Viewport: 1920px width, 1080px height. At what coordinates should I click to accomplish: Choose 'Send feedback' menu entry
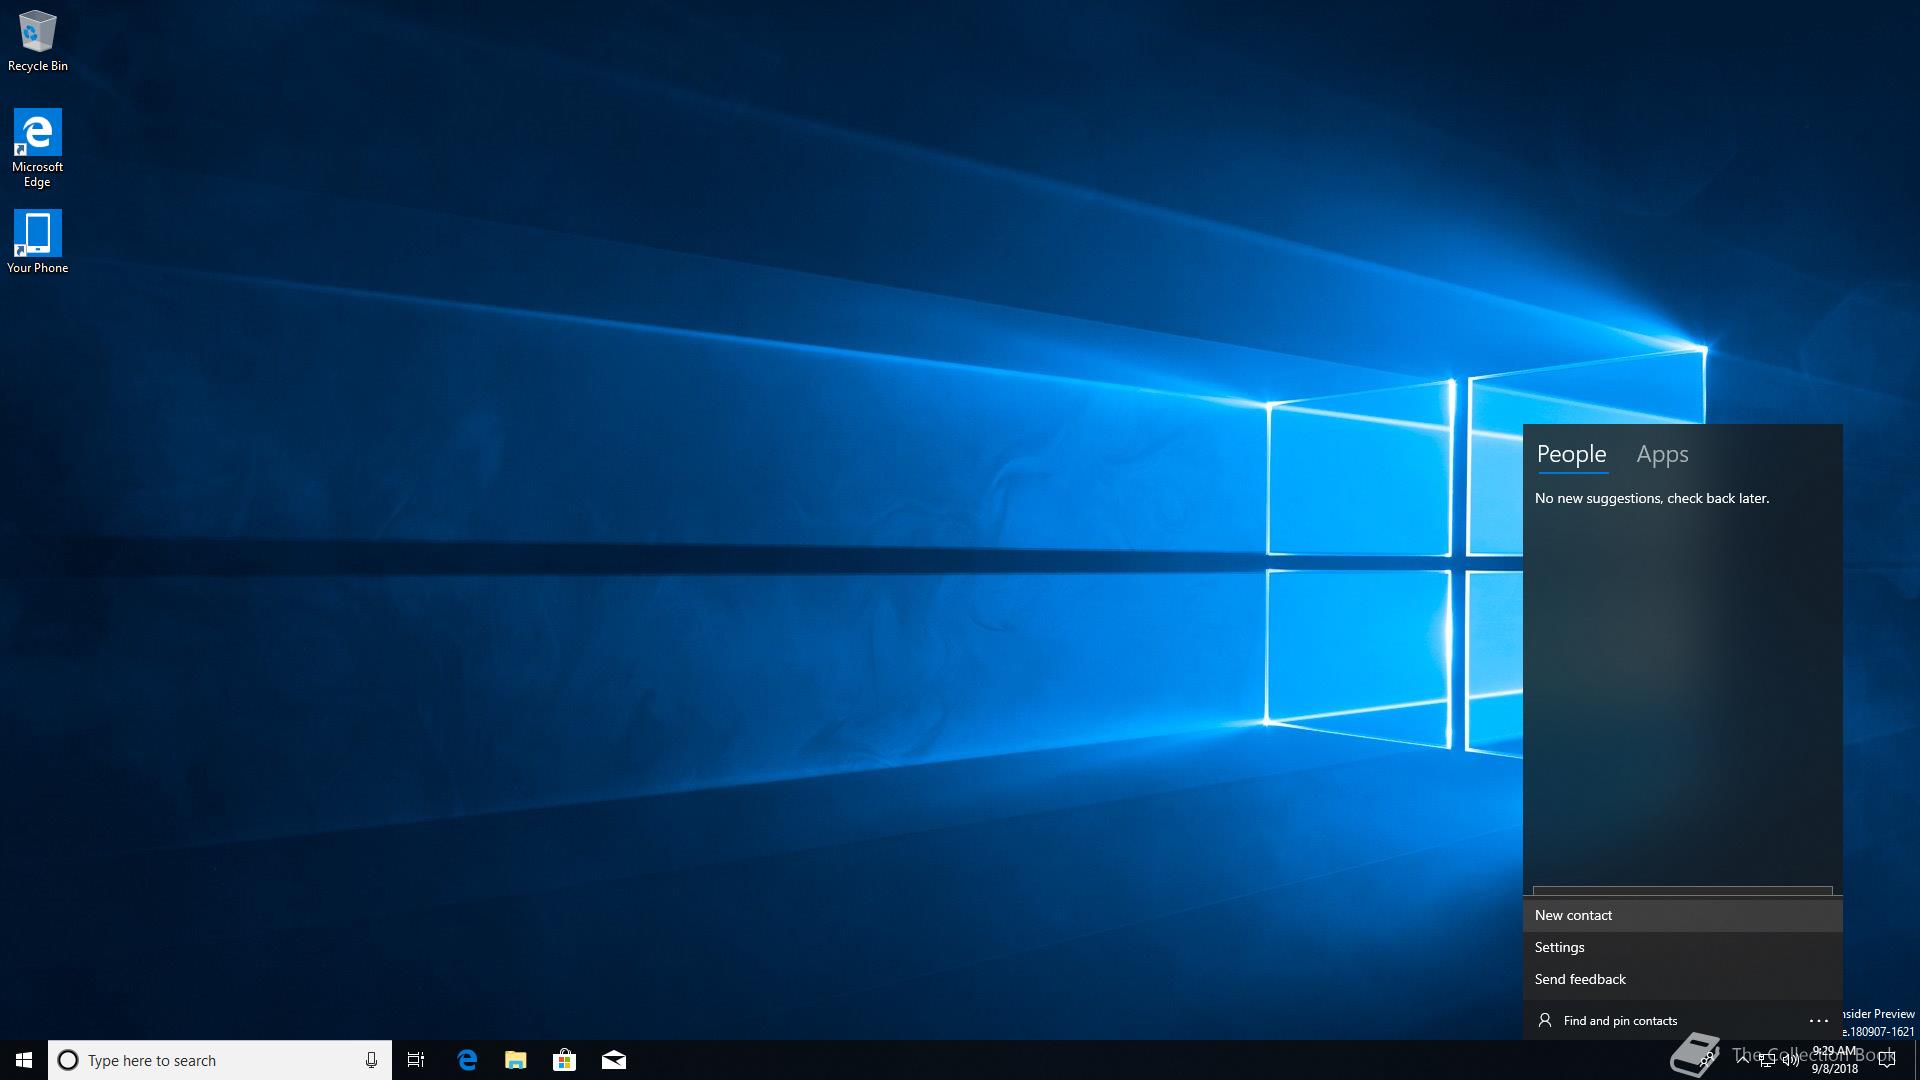coord(1682,979)
